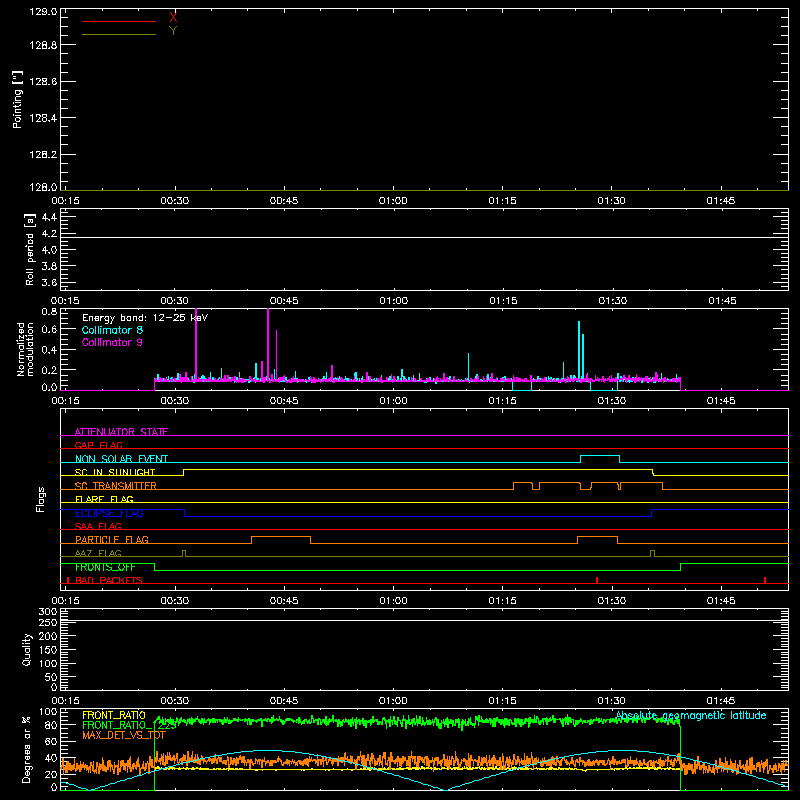Click the red X legend label

(173, 18)
